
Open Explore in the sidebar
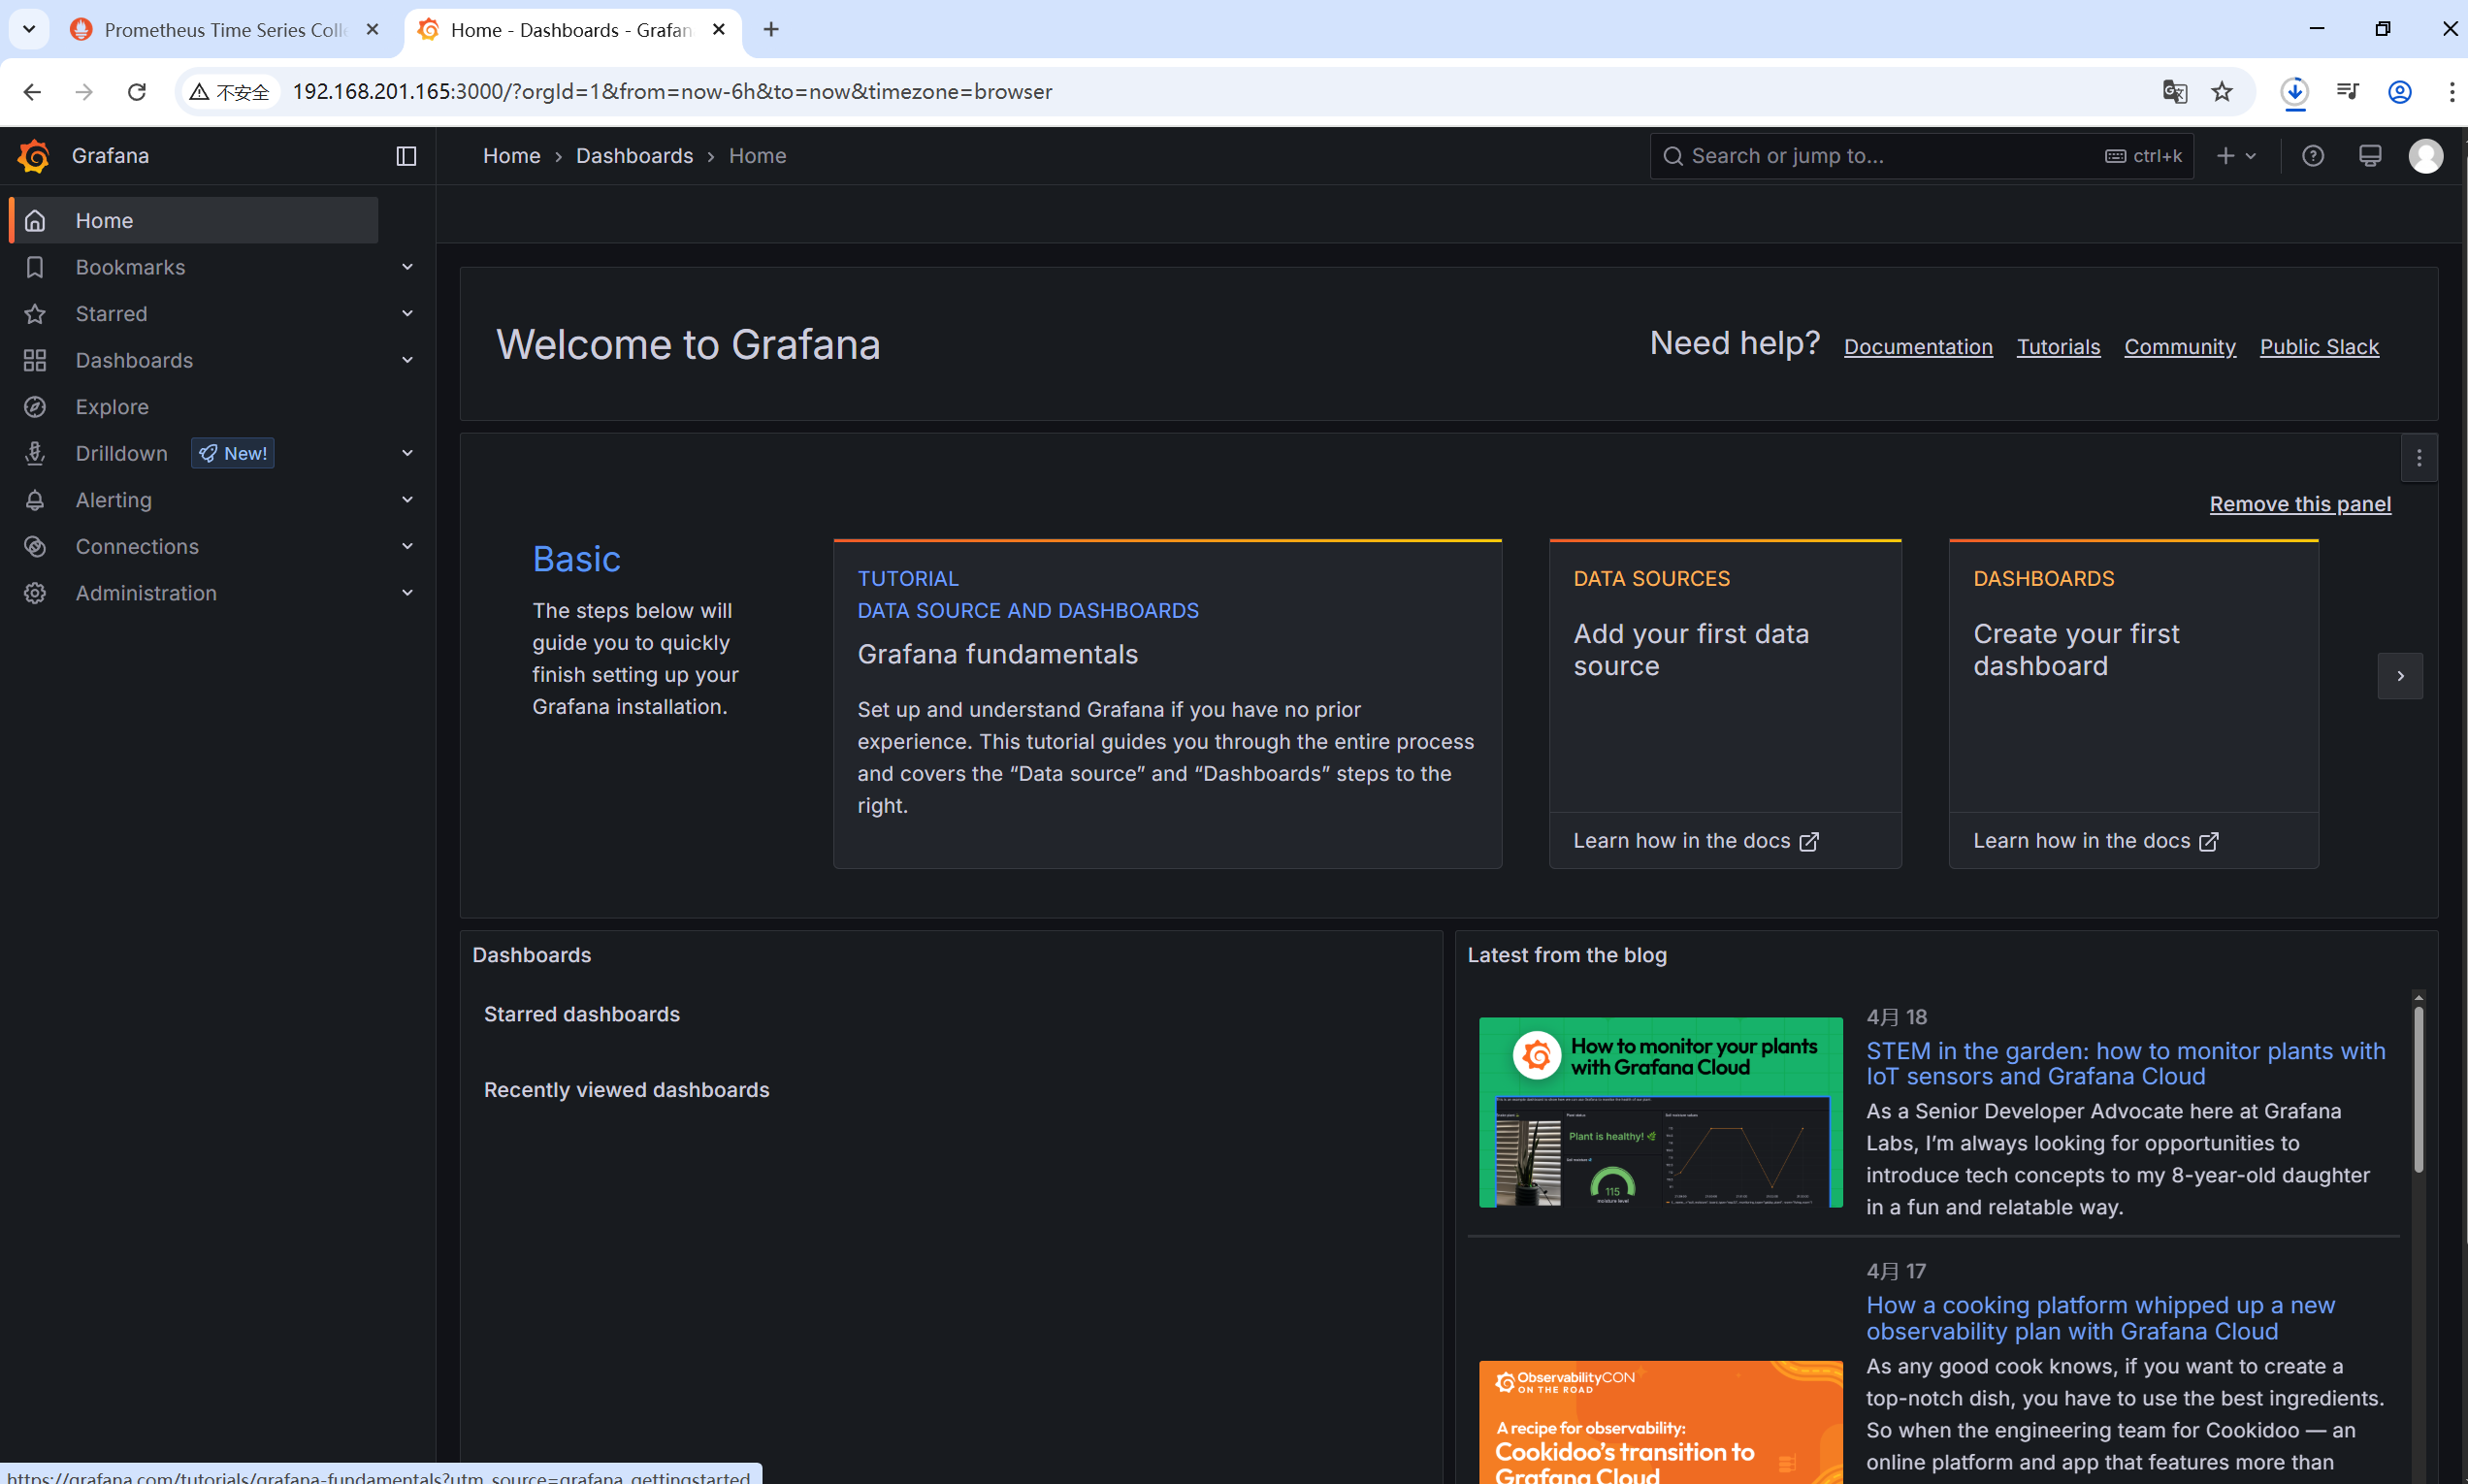click(112, 407)
